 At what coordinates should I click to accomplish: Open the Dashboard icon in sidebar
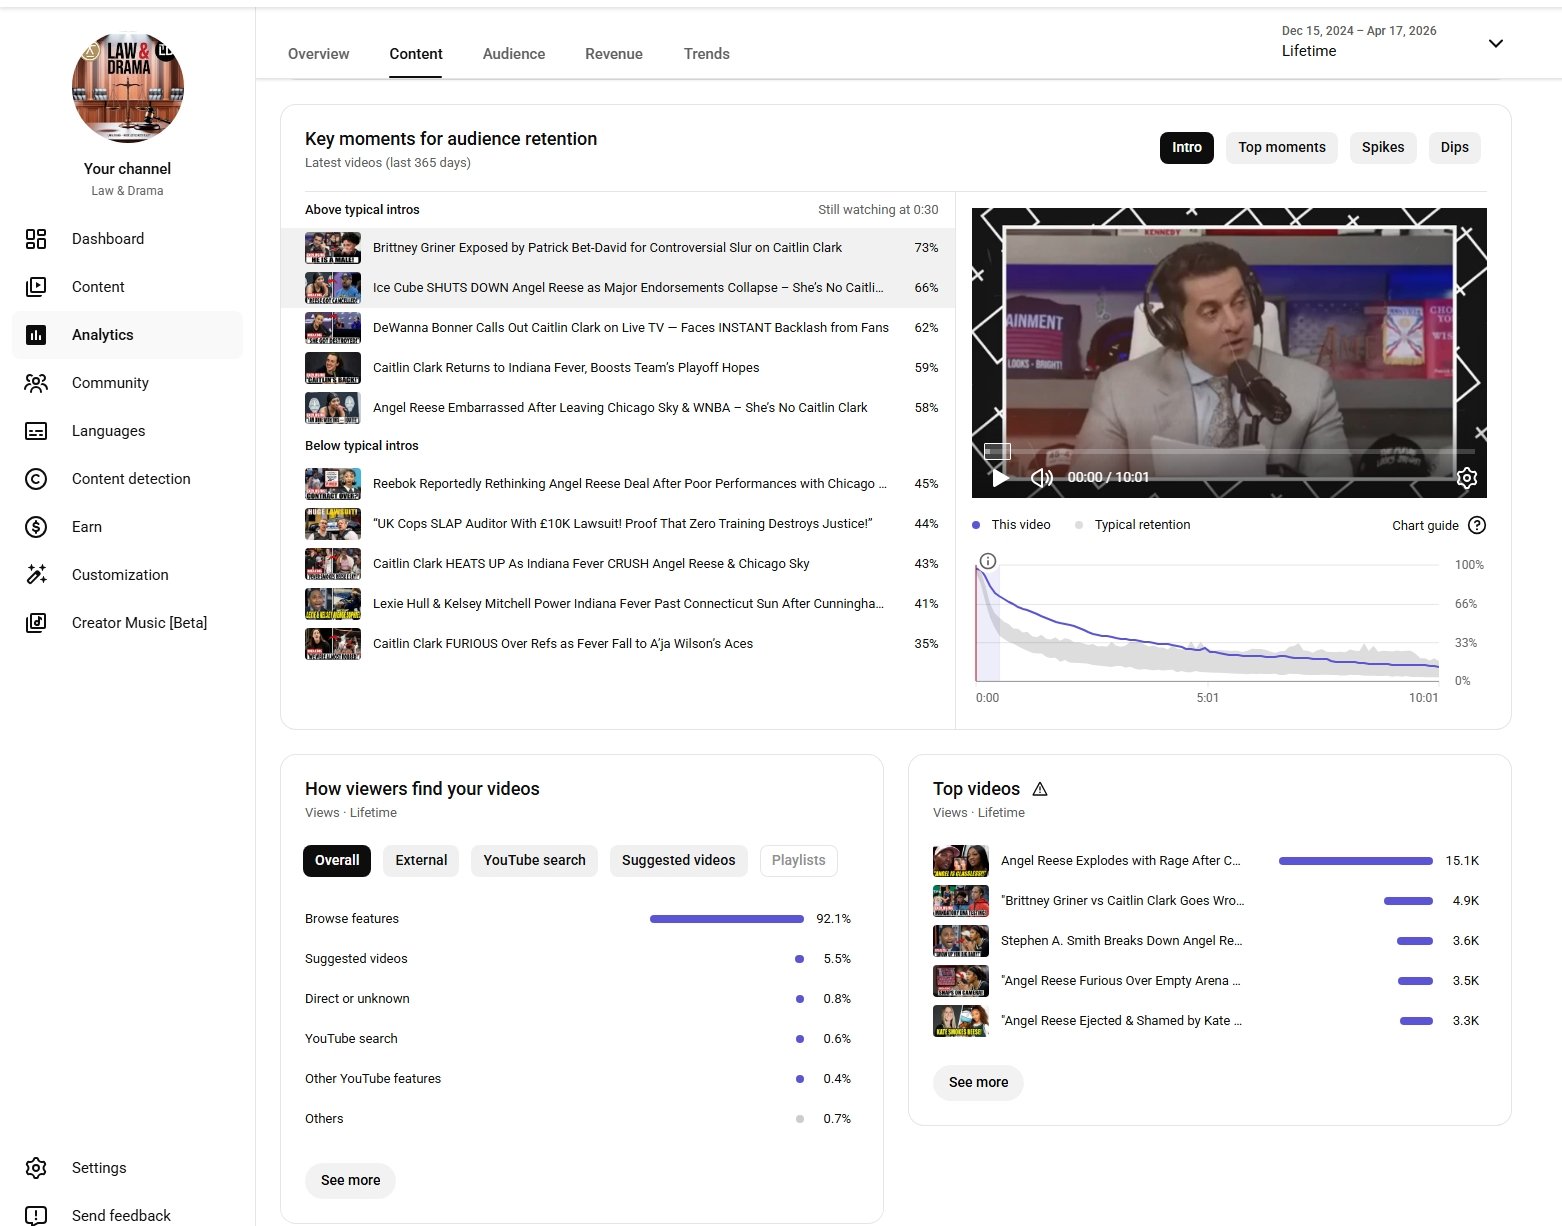[36, 239]
